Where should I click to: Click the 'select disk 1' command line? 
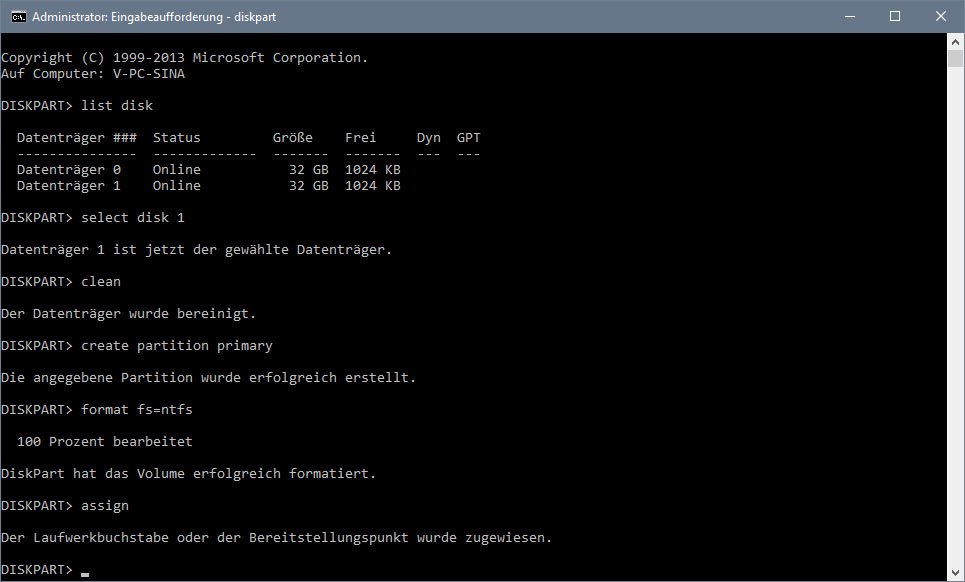133,217
